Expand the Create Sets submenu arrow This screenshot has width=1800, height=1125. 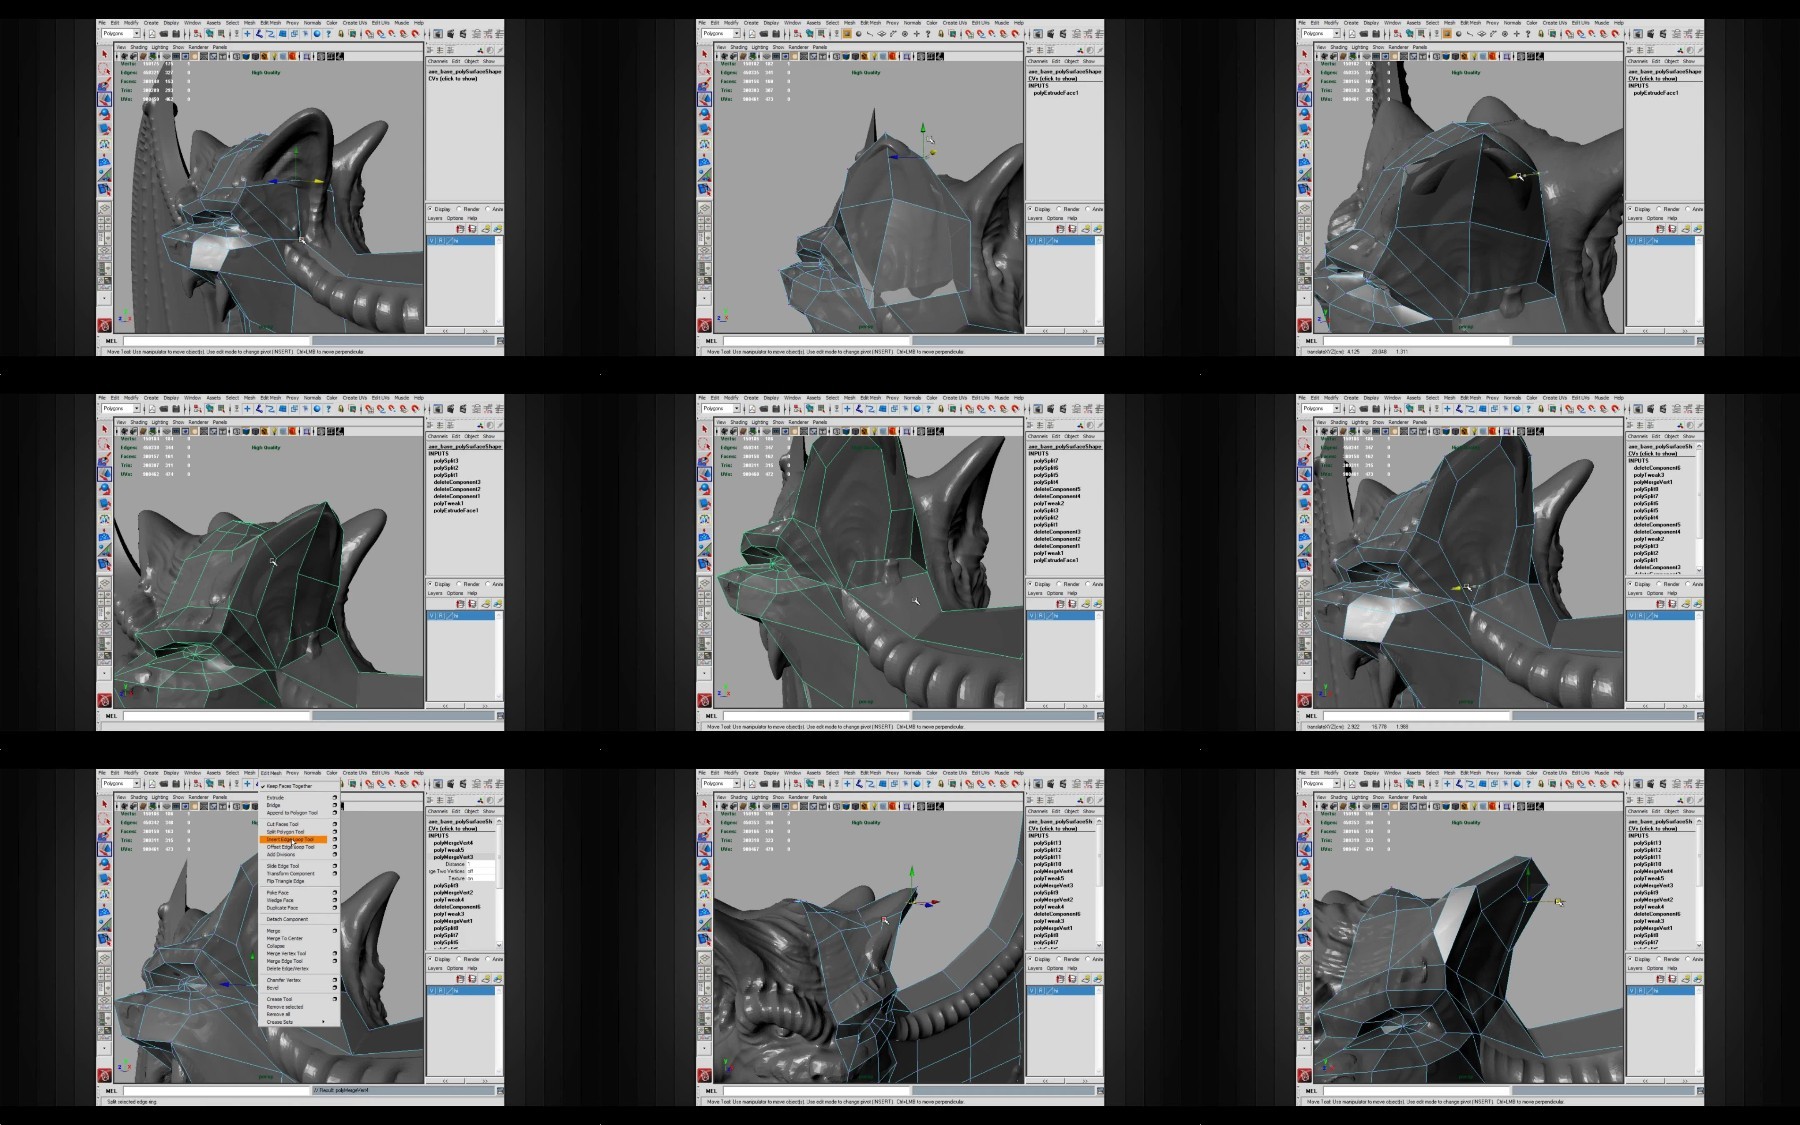pos(323,1021)
